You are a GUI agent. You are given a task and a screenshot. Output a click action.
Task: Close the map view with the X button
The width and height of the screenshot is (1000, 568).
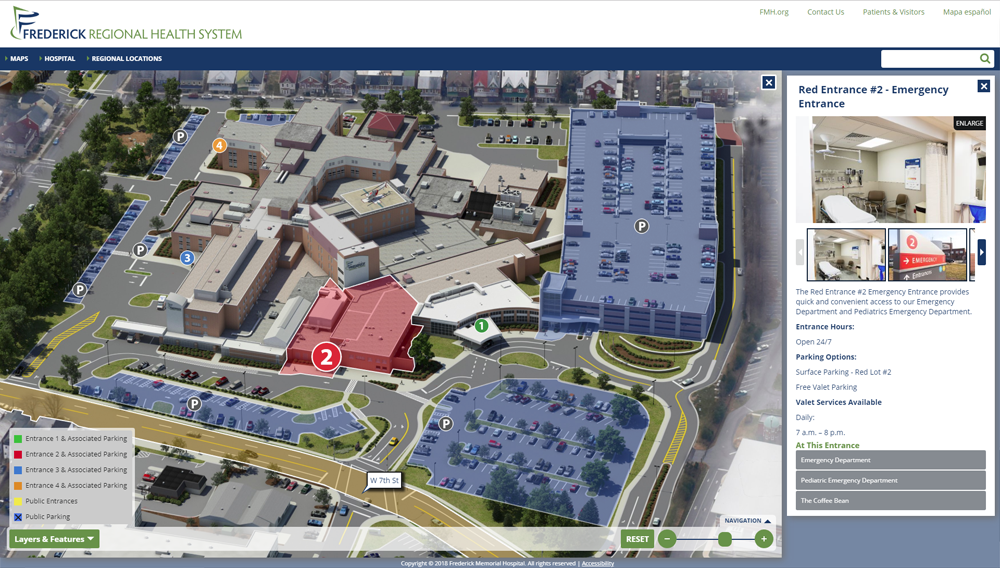pyautogui.click(x=768, y=82)
